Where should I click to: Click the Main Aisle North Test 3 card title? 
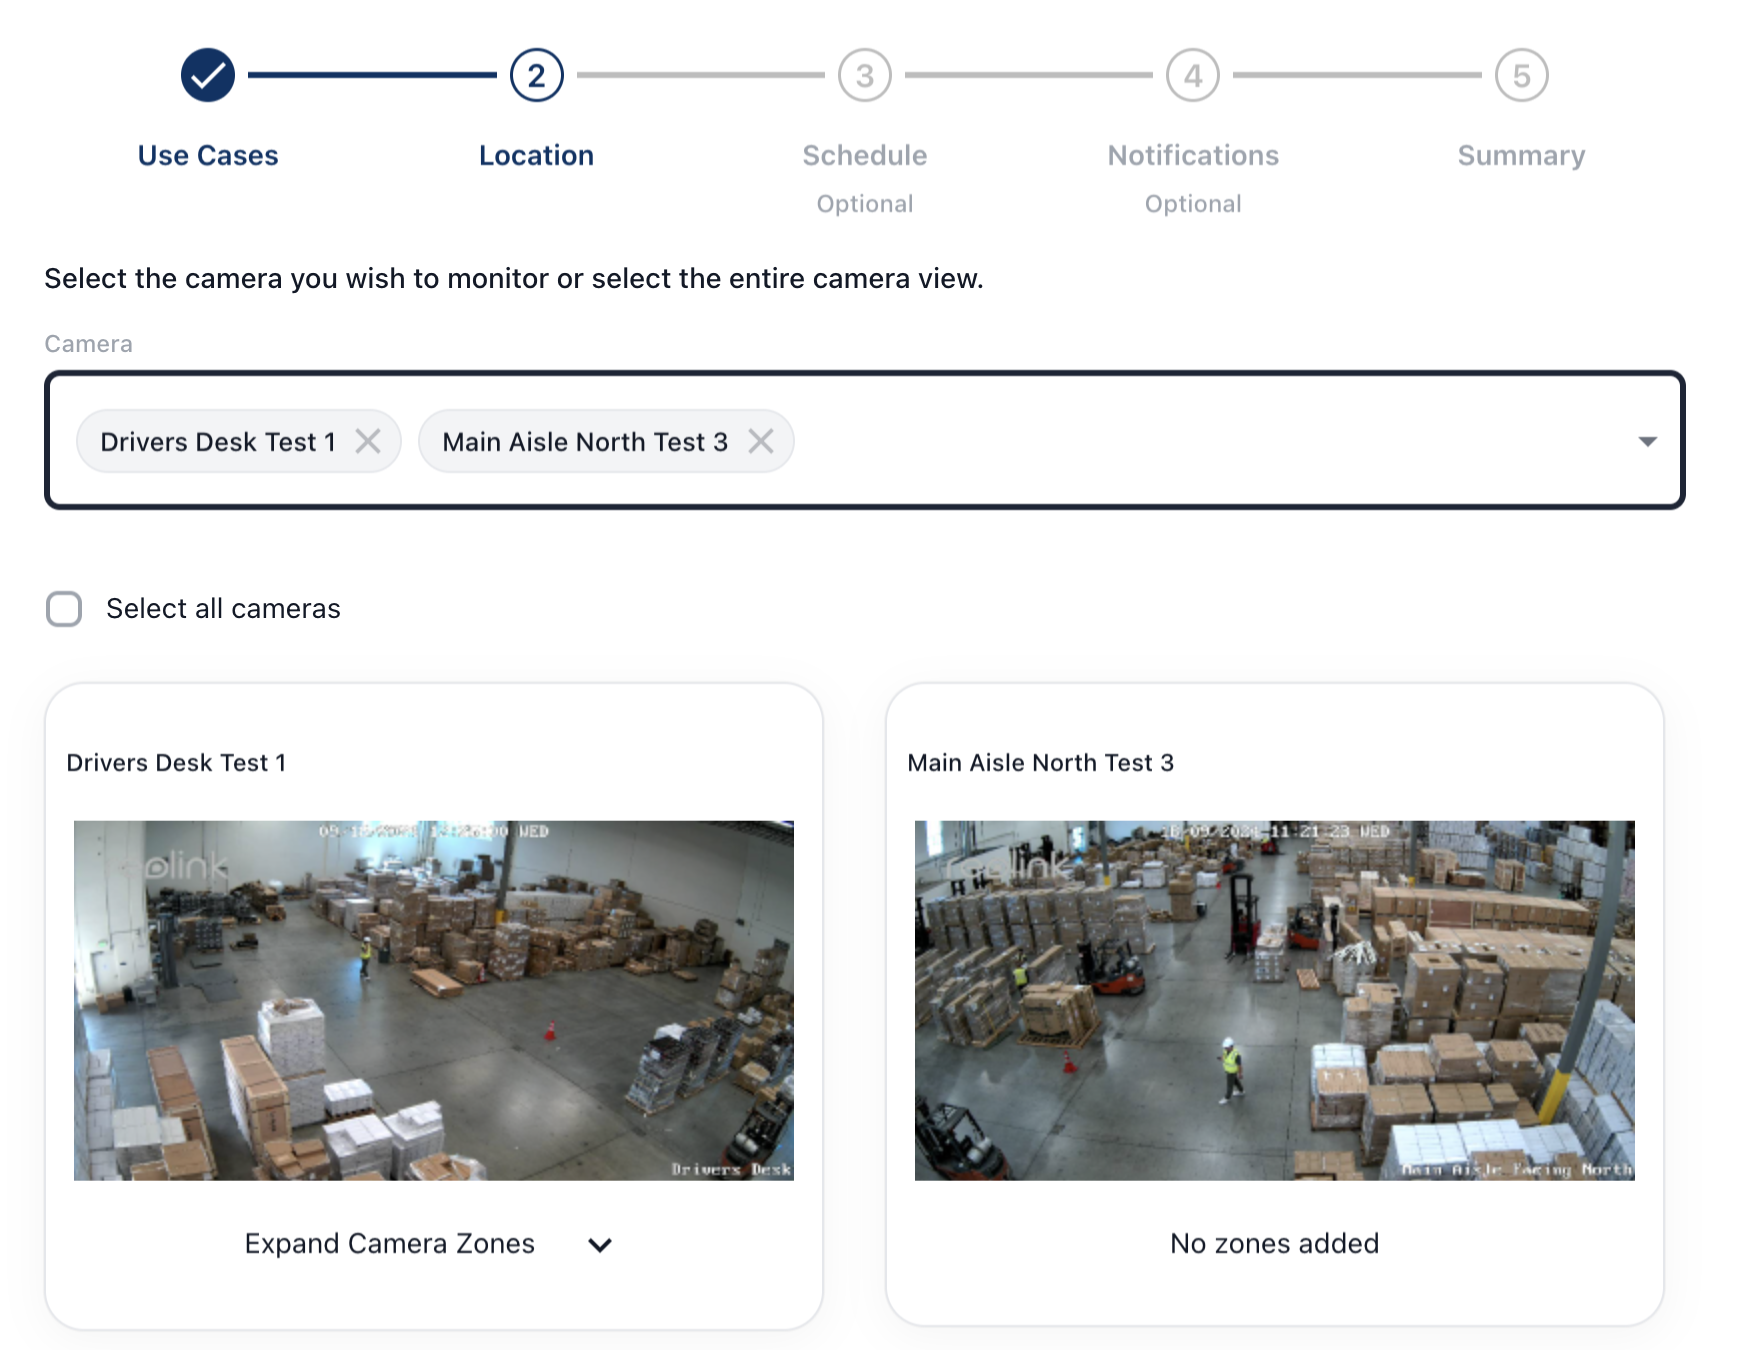click(x=1040, y=763)
